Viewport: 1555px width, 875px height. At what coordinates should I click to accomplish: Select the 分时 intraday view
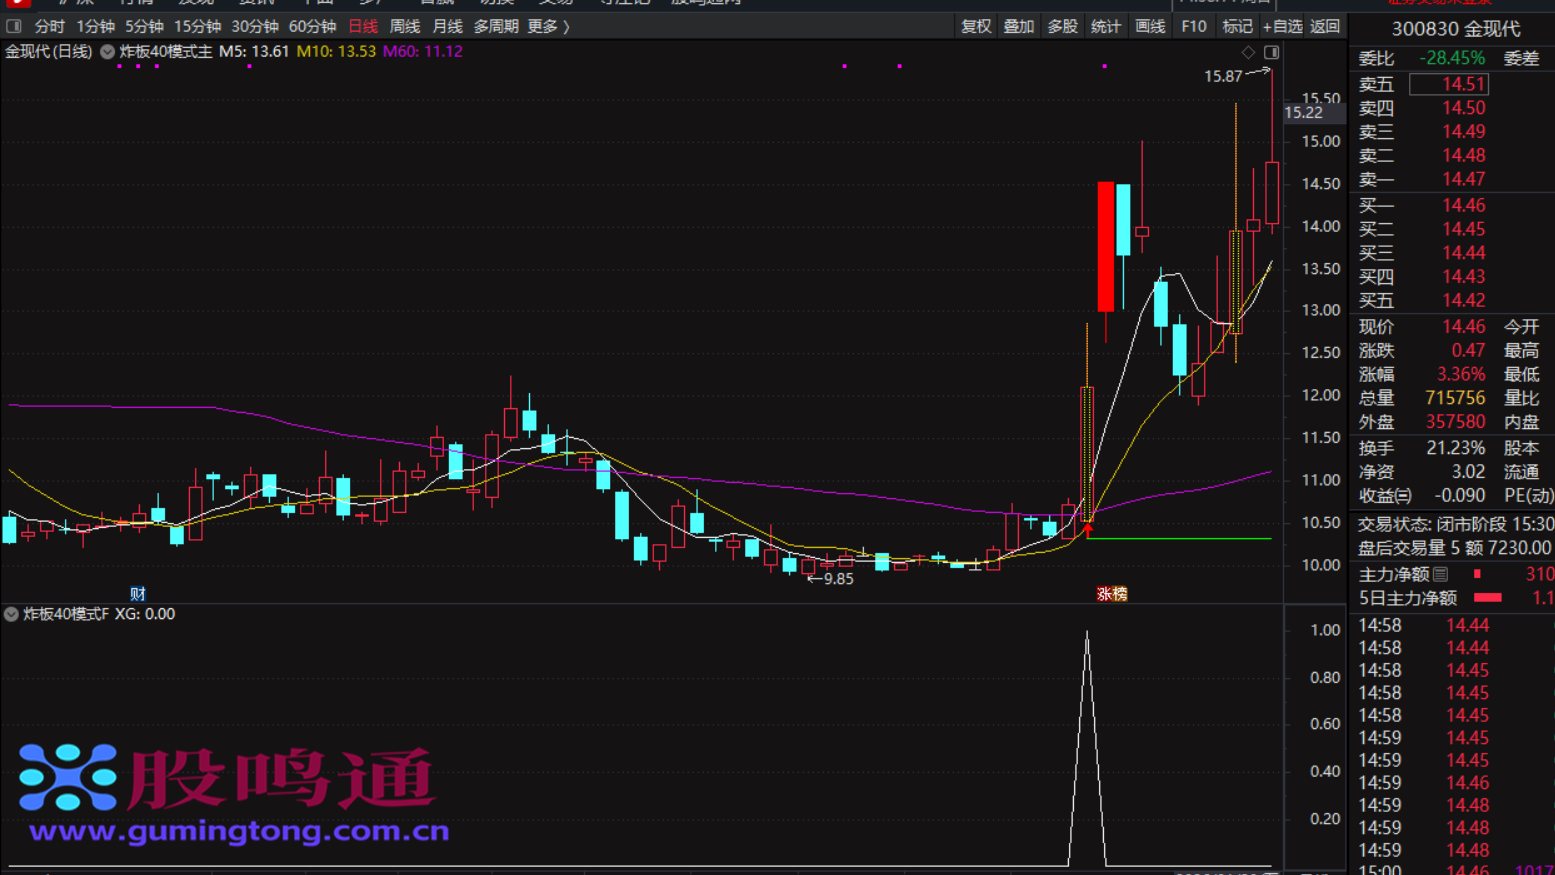click(x=49, y=27)
